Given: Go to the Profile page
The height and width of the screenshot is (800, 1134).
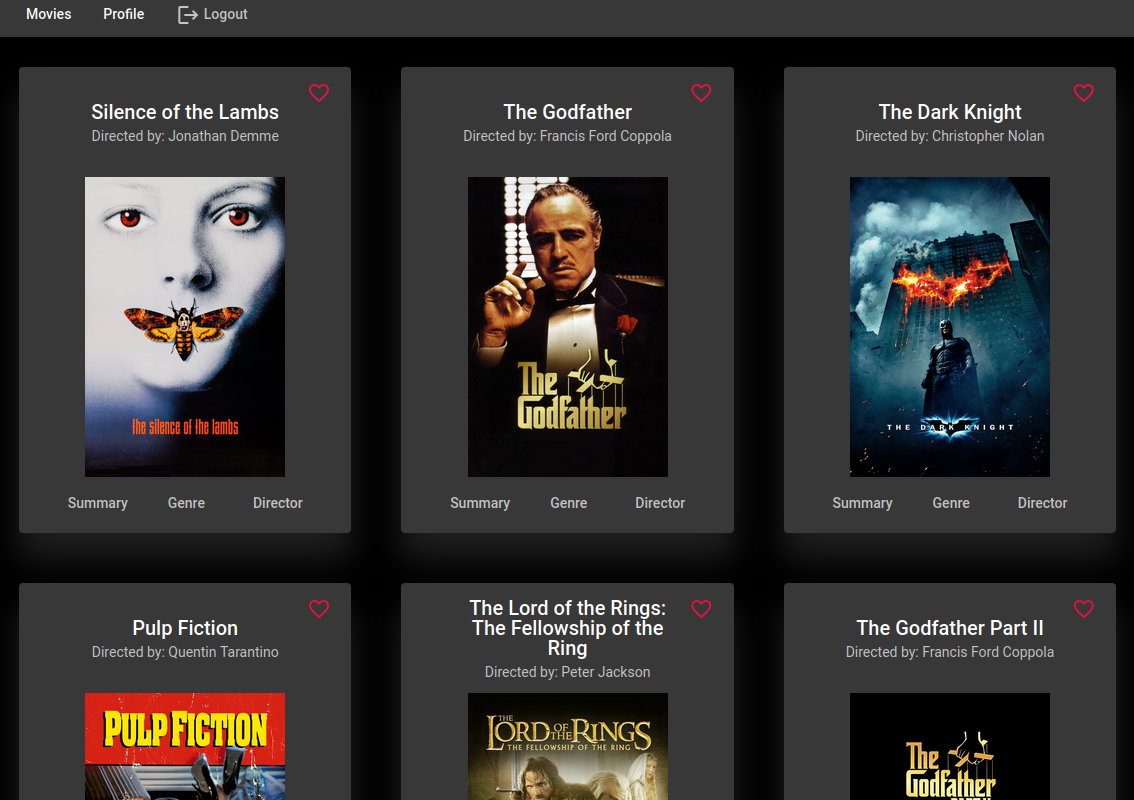Looking at the screenshot, I should point(124,14).
